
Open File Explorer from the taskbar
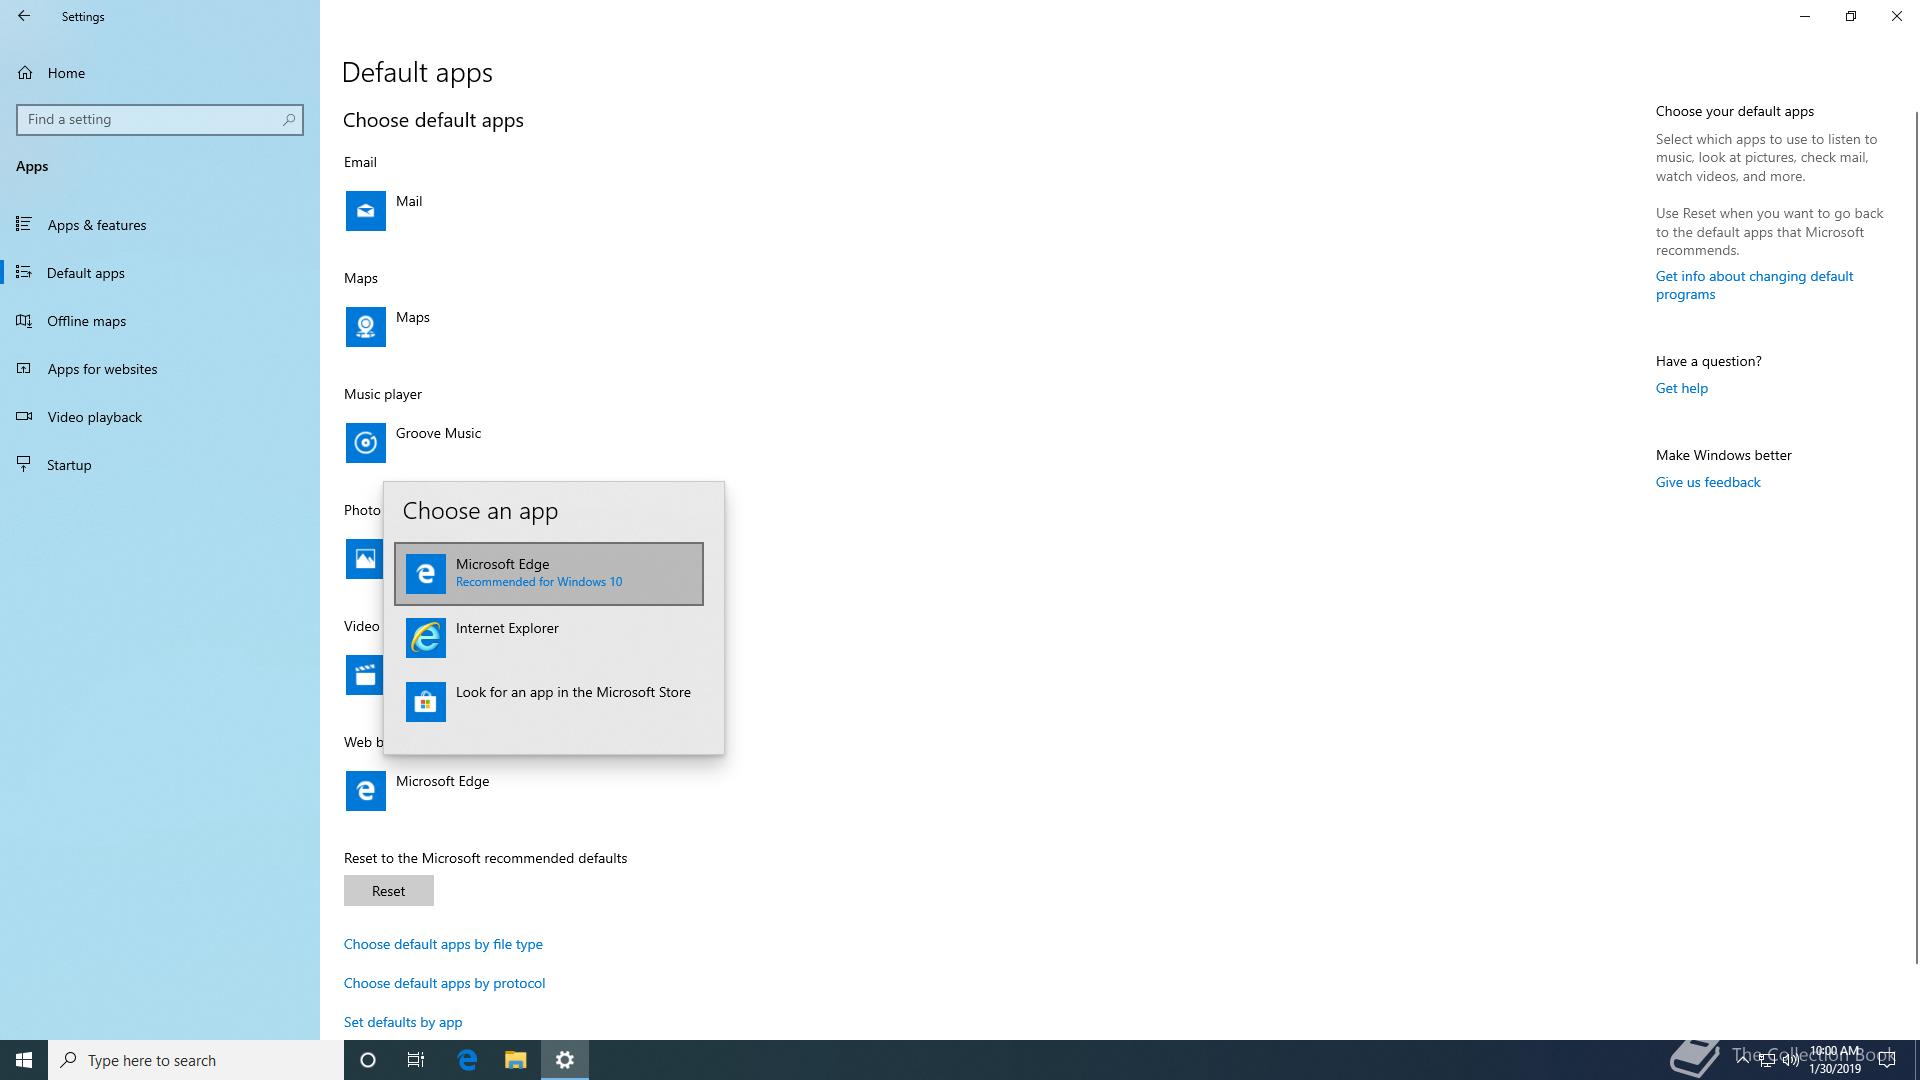coord(515,1060)
